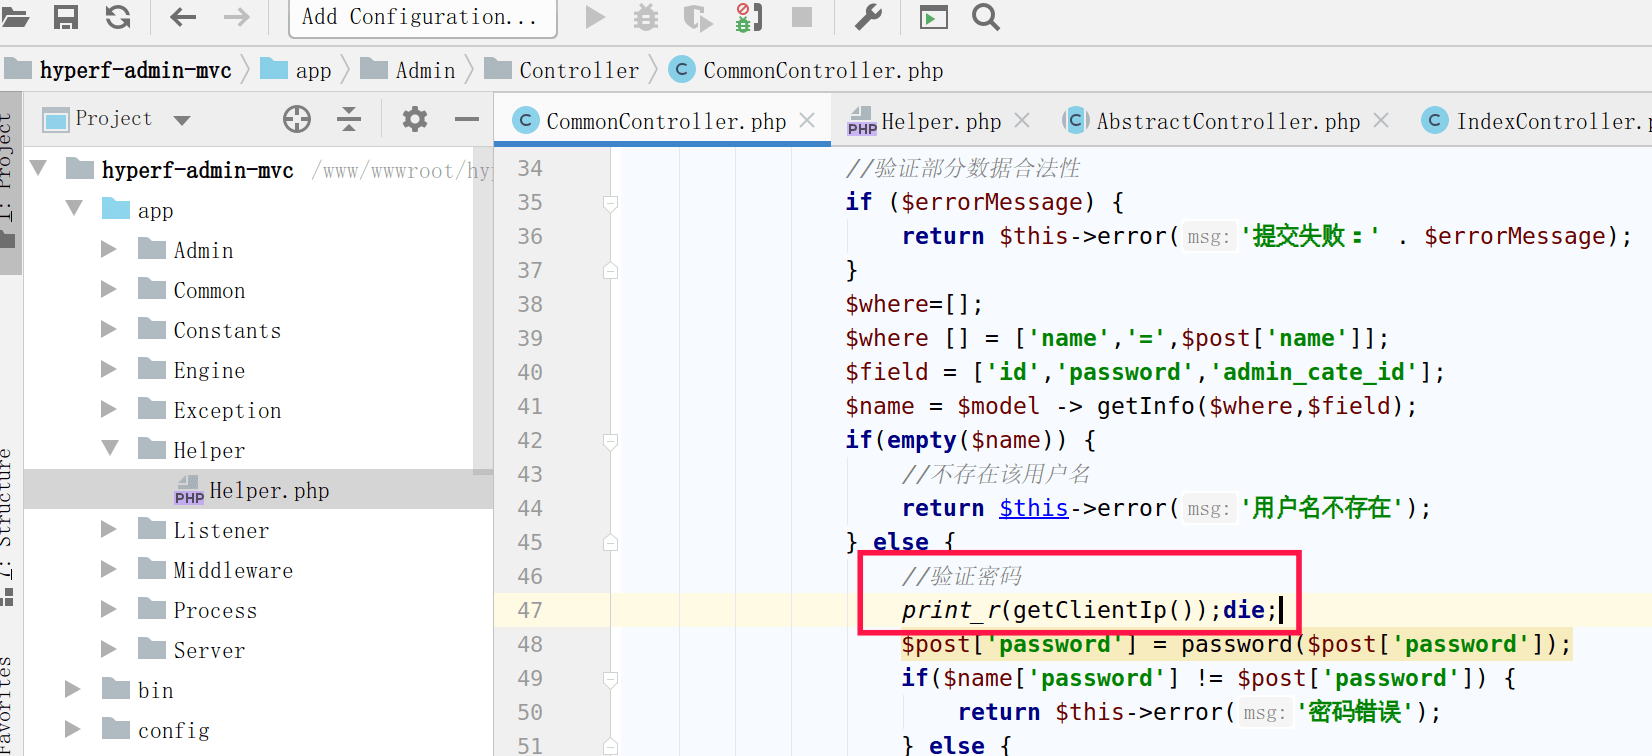Click the Open folder toolbar icon

pos(14,17)
